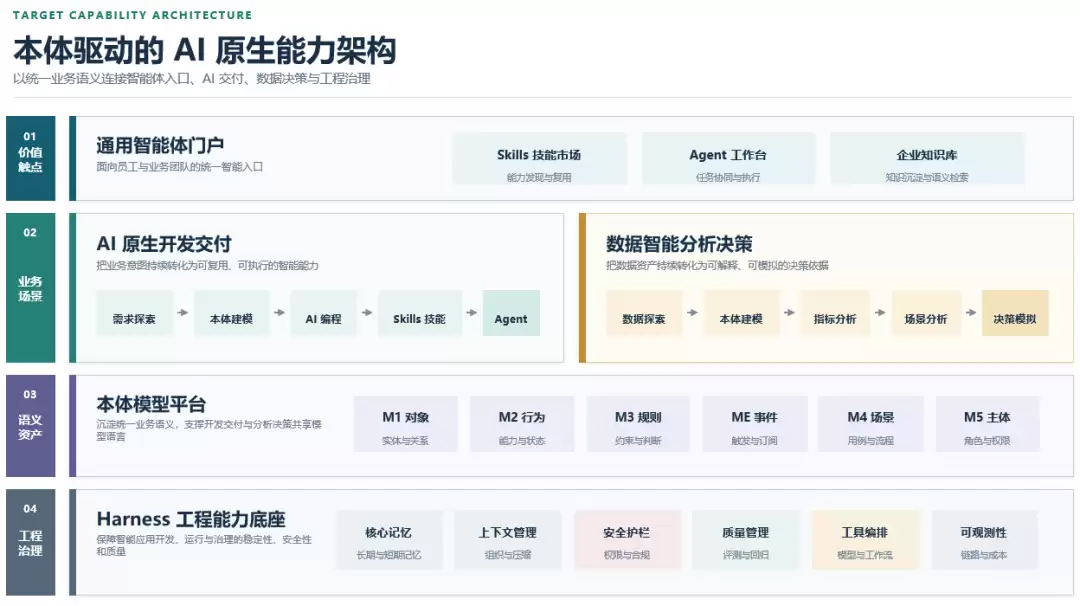This screenshot has width=1080, height=606.
Task: Click the text 面向员工与业务团队的统一智能入口
Action: [x=180, y=167]
